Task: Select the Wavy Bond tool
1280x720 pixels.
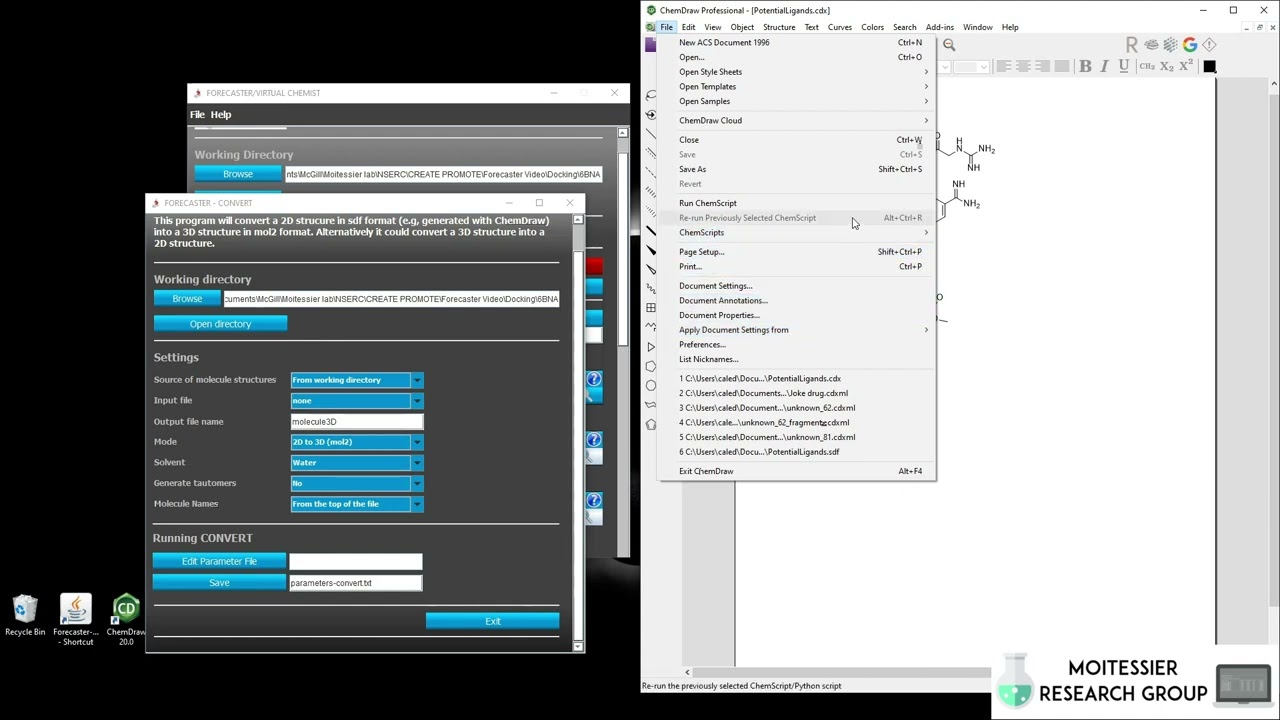Action: point(651,289)
